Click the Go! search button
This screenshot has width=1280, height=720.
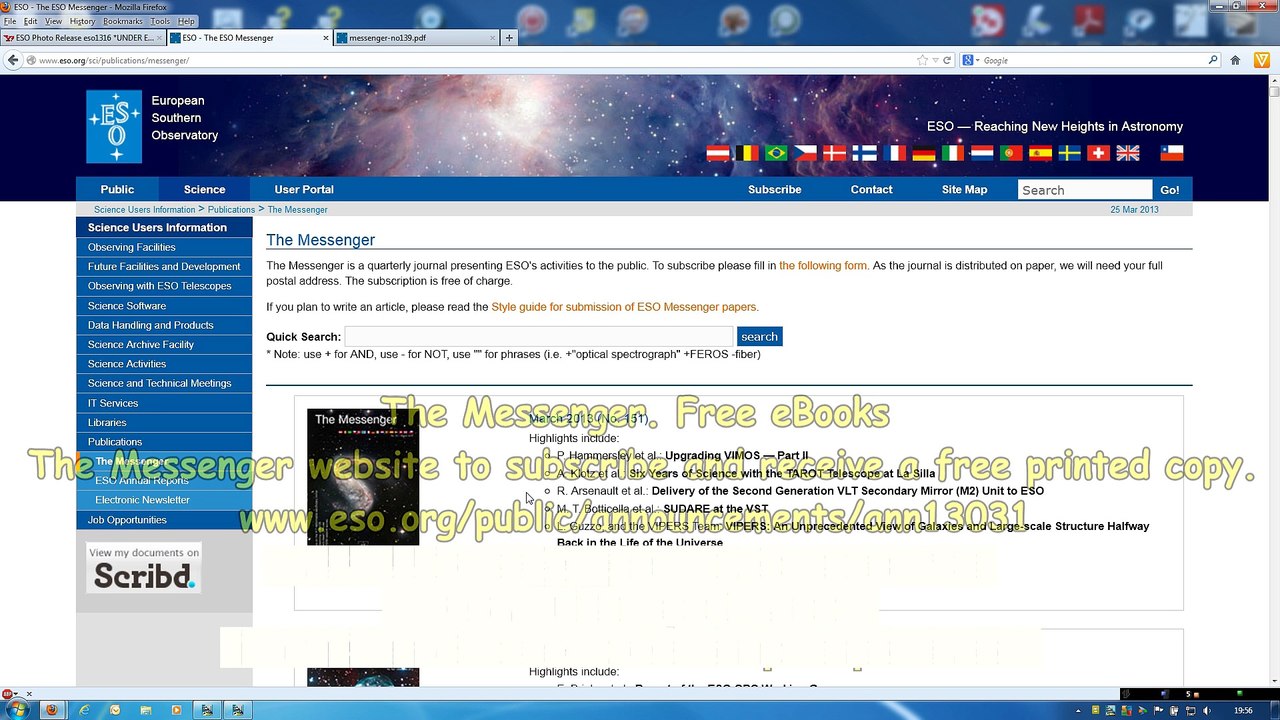pyautogui.click(x=1170, y=190)
